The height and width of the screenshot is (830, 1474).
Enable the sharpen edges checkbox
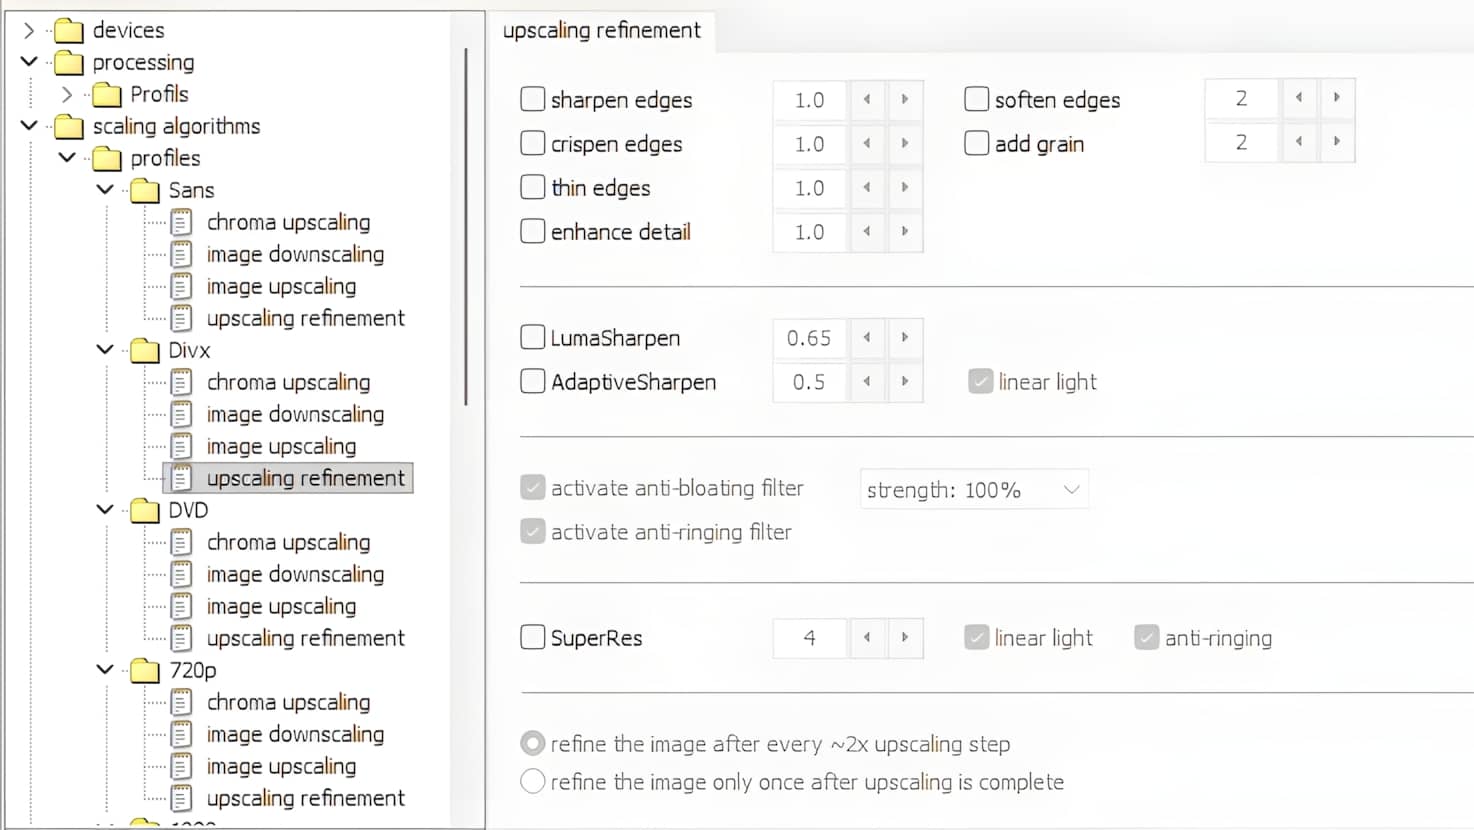pos(533,100)
